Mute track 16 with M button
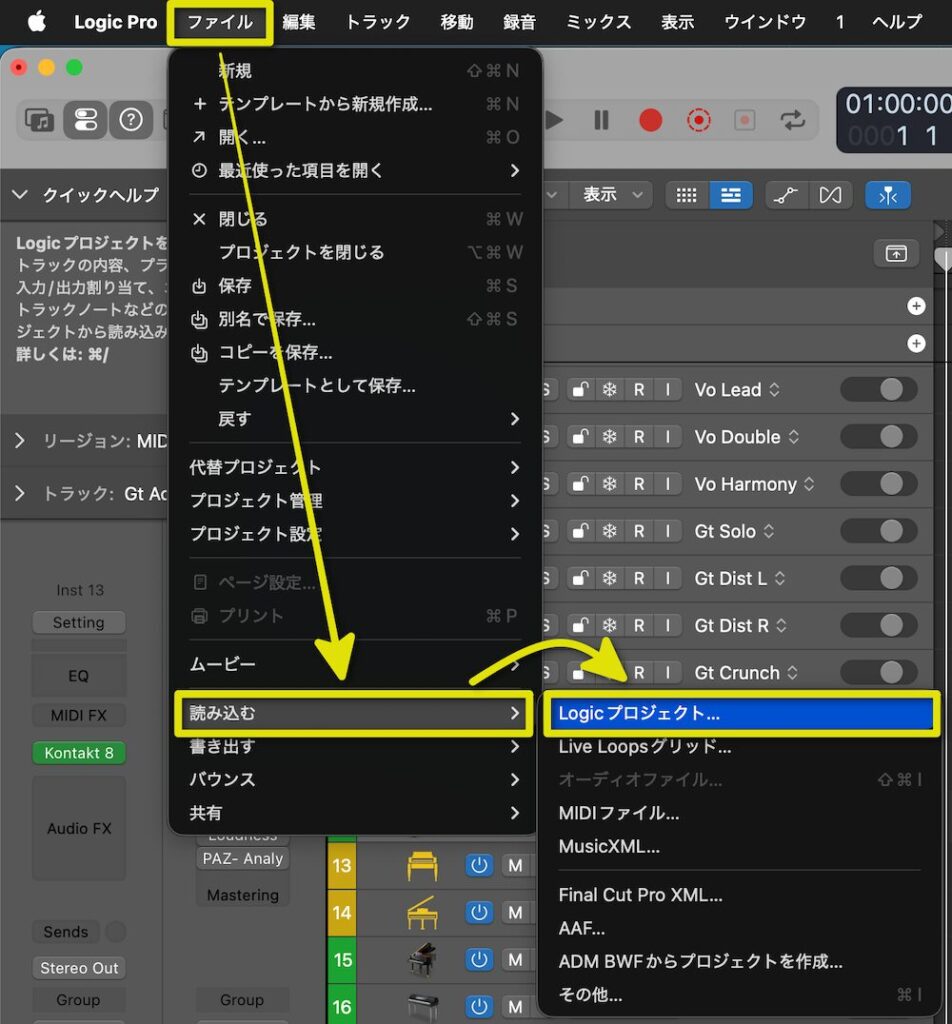952x1024 pixels. 515,1006
